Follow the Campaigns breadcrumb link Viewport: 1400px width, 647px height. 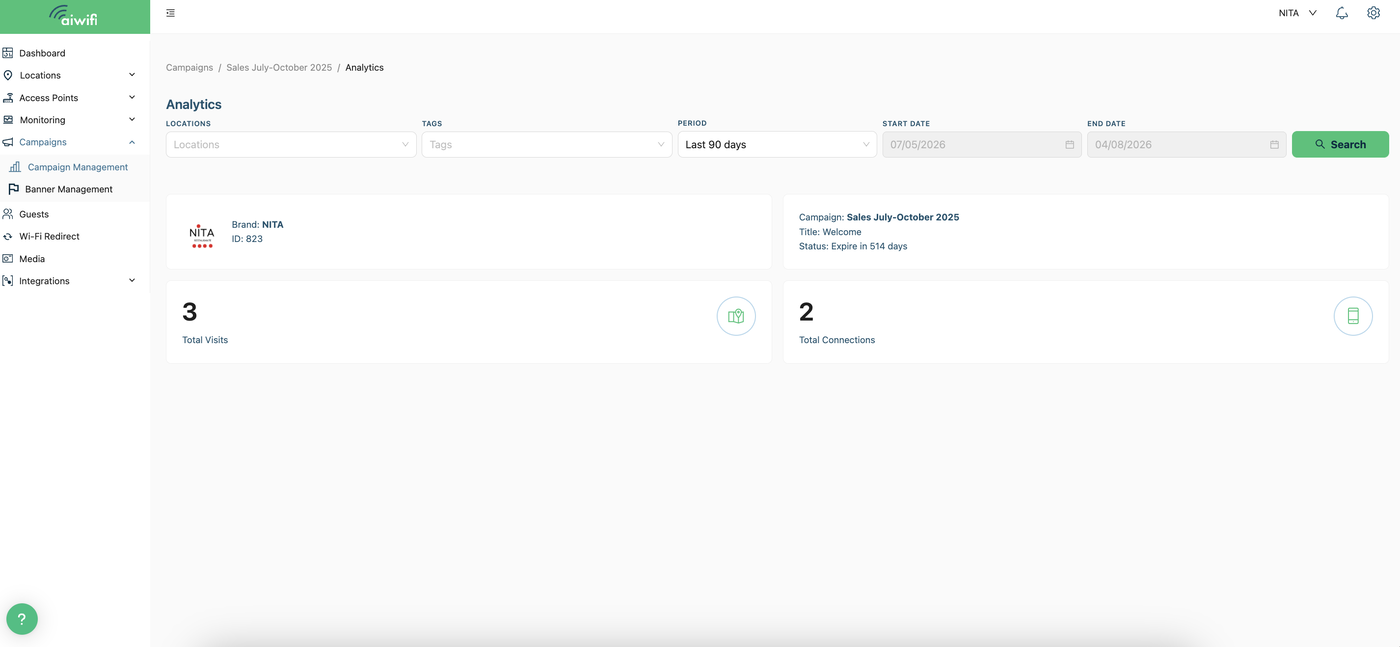click(189, 68)
